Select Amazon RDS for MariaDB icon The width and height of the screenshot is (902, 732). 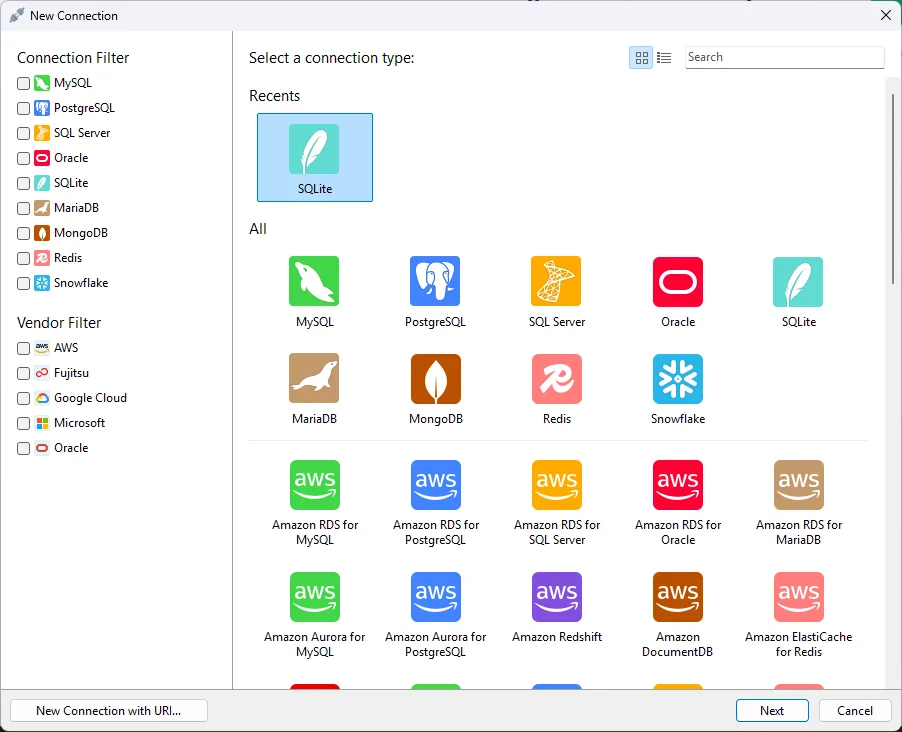pos(798,485)
